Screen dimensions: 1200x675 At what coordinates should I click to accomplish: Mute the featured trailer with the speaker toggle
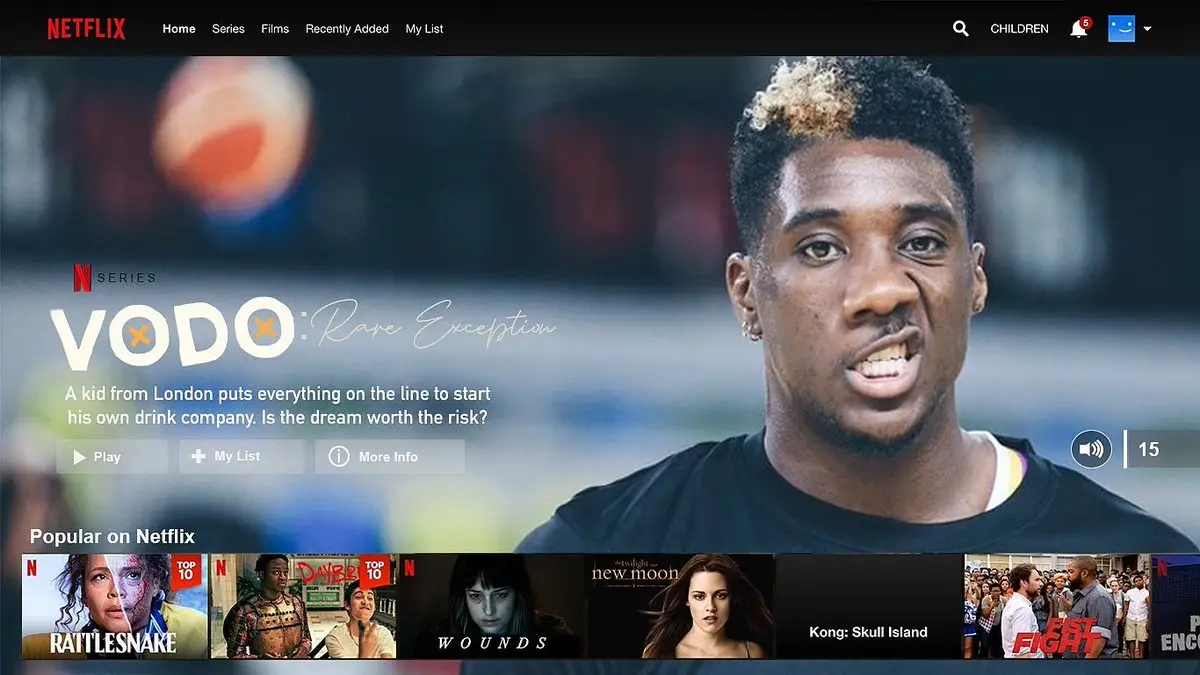(1091, 449)
